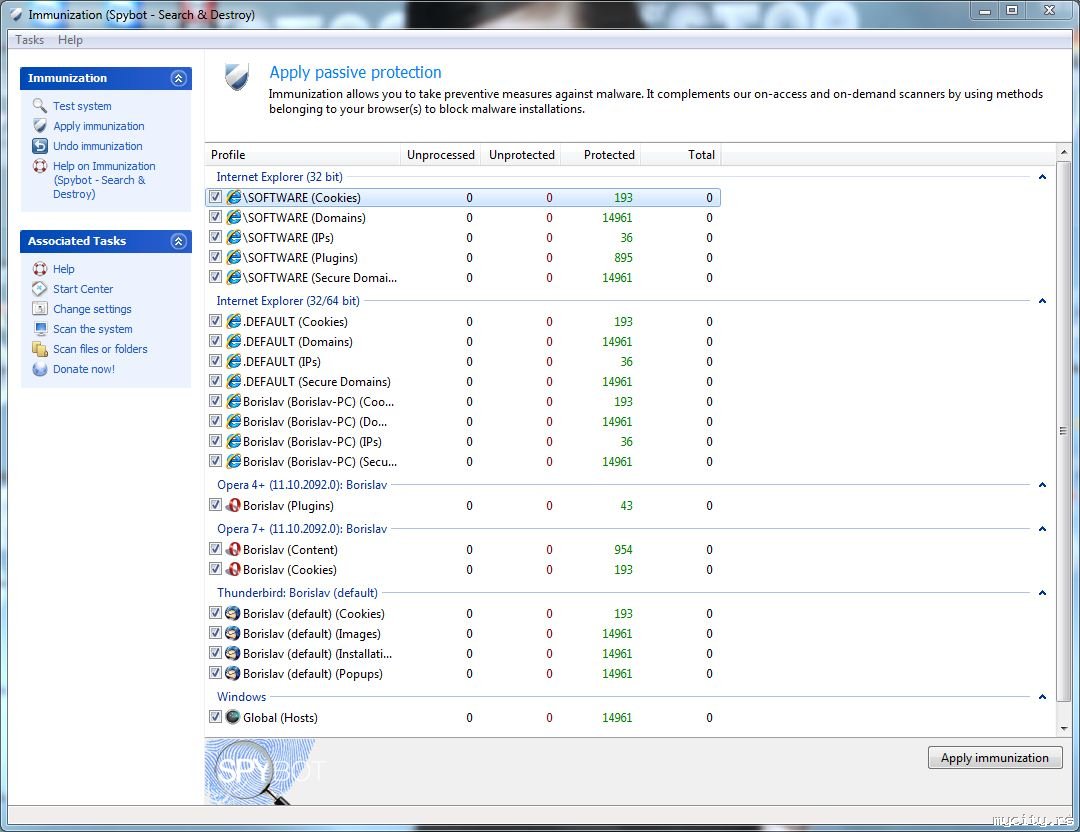The height and width of the screenshot is (832, 1080).
Task: Click the Donate now globe icon
Action: [x=40, y=369]
